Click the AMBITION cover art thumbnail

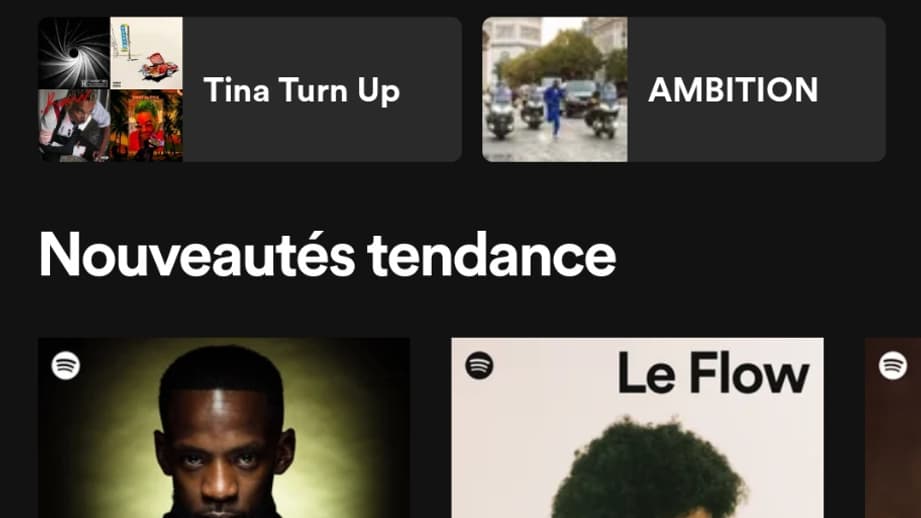pyautogui.click(x=554, y=89)
